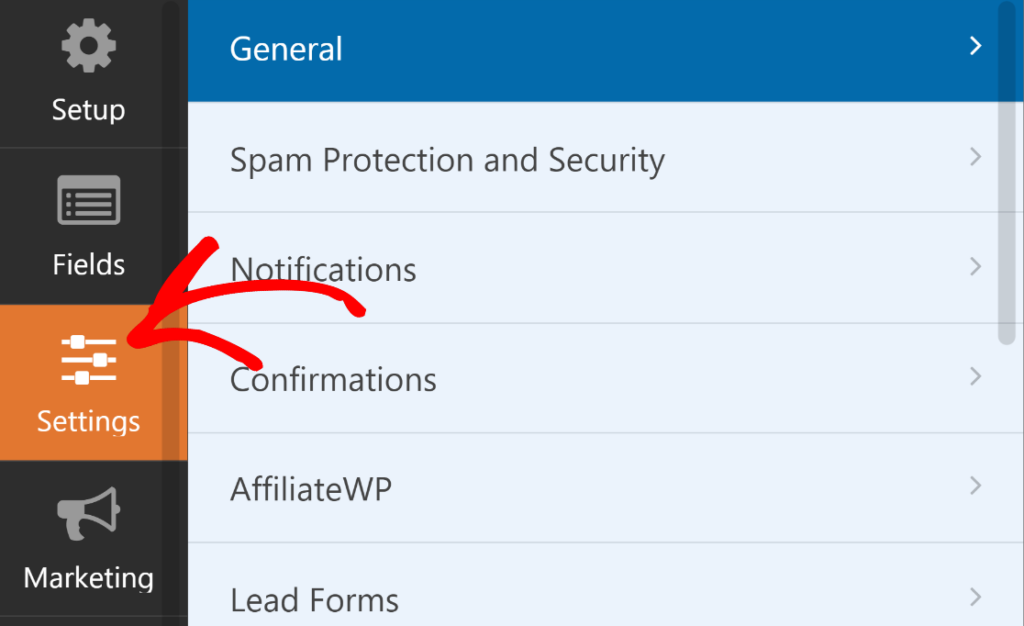Expand the Confirmations chevron
The height and width of the screenshot is (626, 1024).
pyautogui.click(x=977, y=377)
